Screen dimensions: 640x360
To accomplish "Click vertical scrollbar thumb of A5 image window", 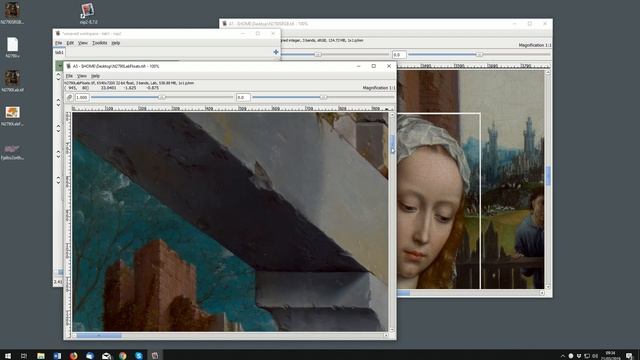I will click(392, 144).
